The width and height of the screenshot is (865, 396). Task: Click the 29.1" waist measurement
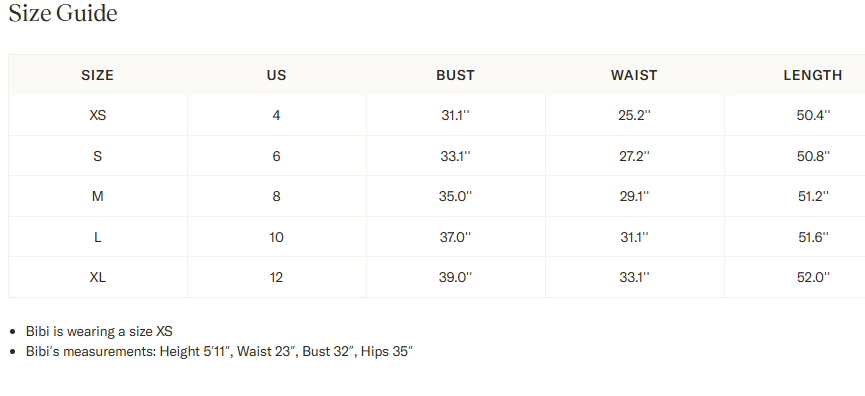coord(634,196)
